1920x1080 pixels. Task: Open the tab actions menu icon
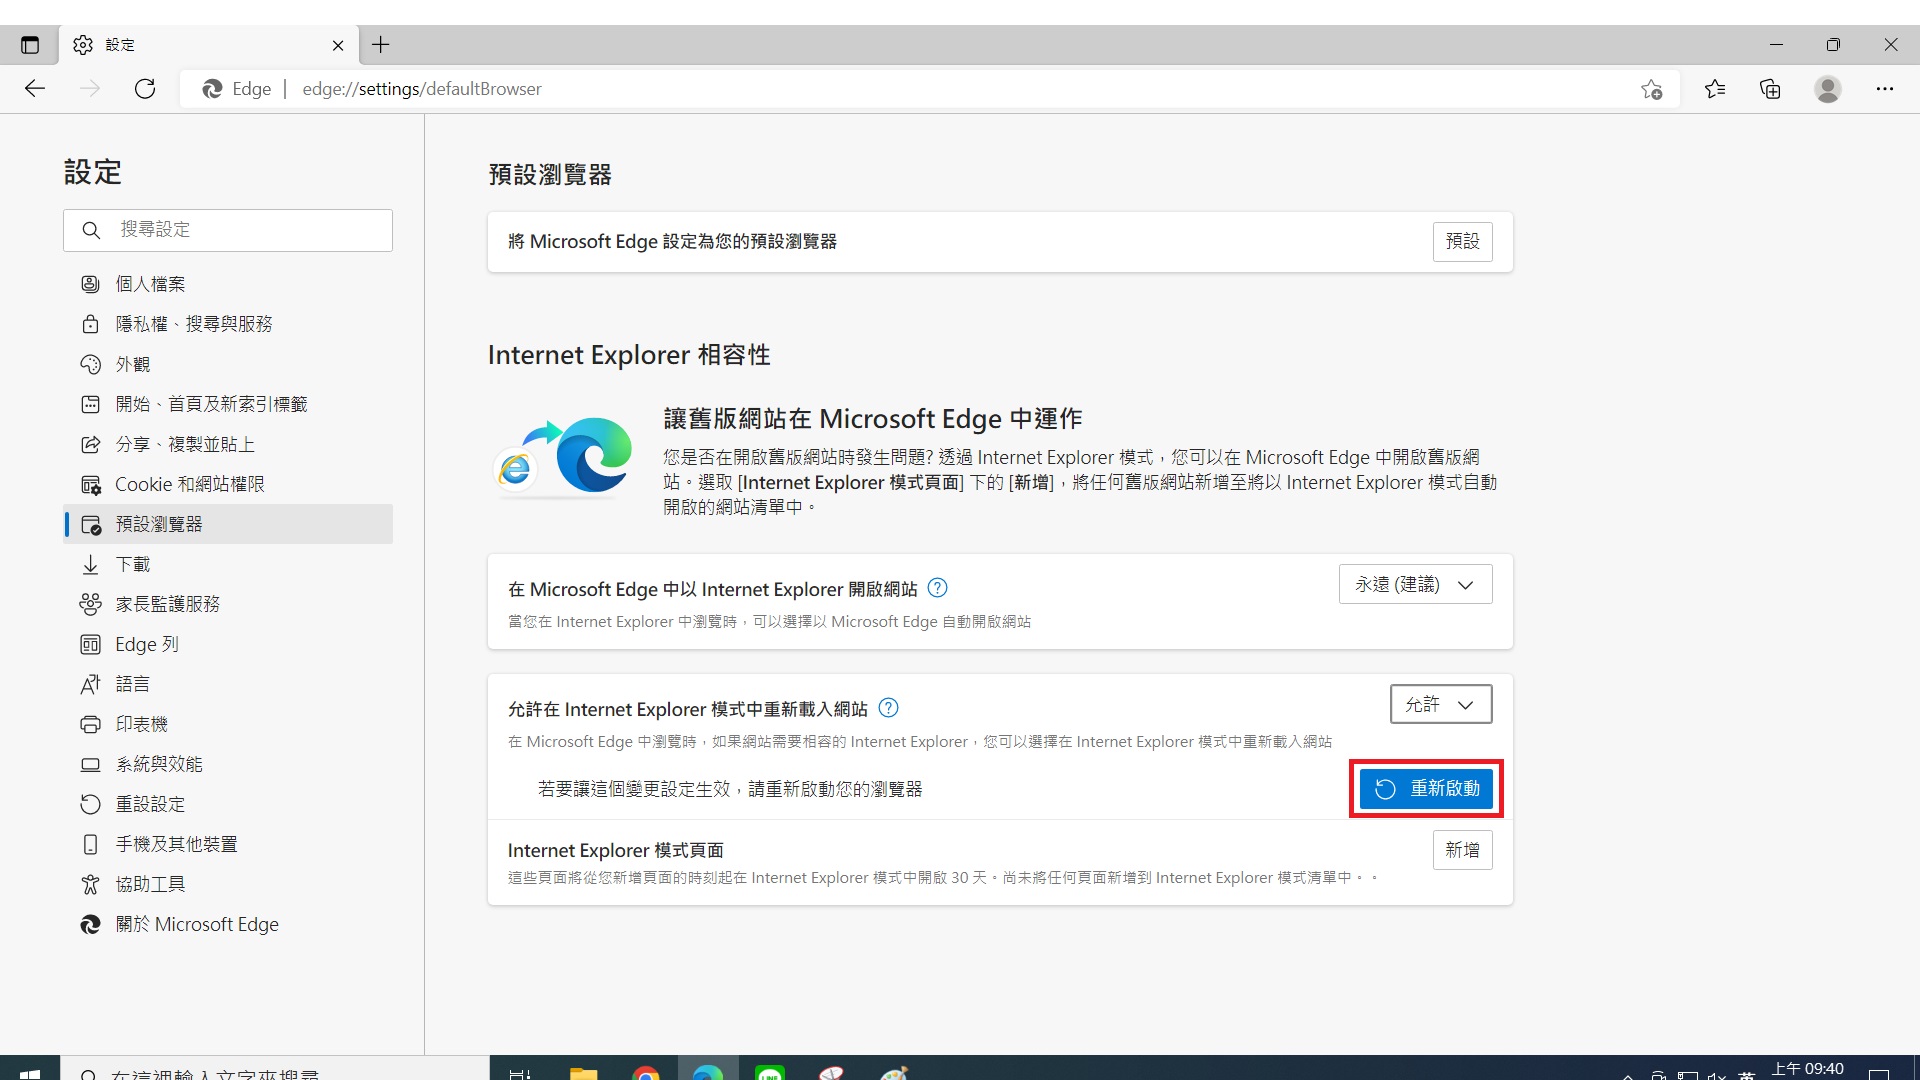coord(30,45)
